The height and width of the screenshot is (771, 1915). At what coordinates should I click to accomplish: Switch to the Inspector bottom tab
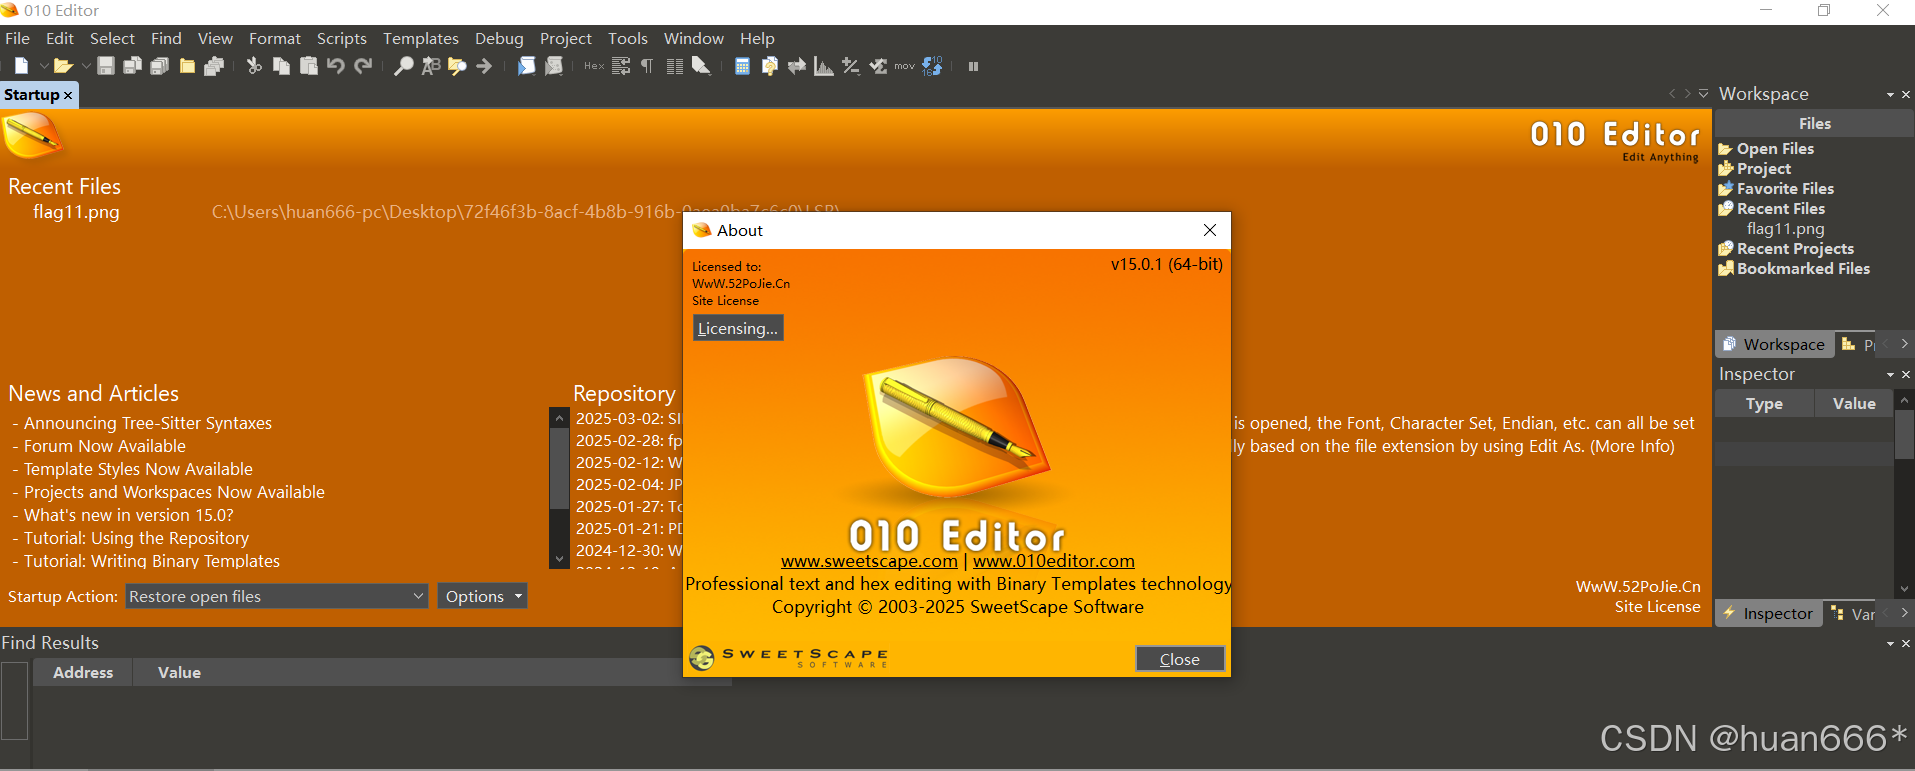pyautogui.click(x=1767, y=613)
